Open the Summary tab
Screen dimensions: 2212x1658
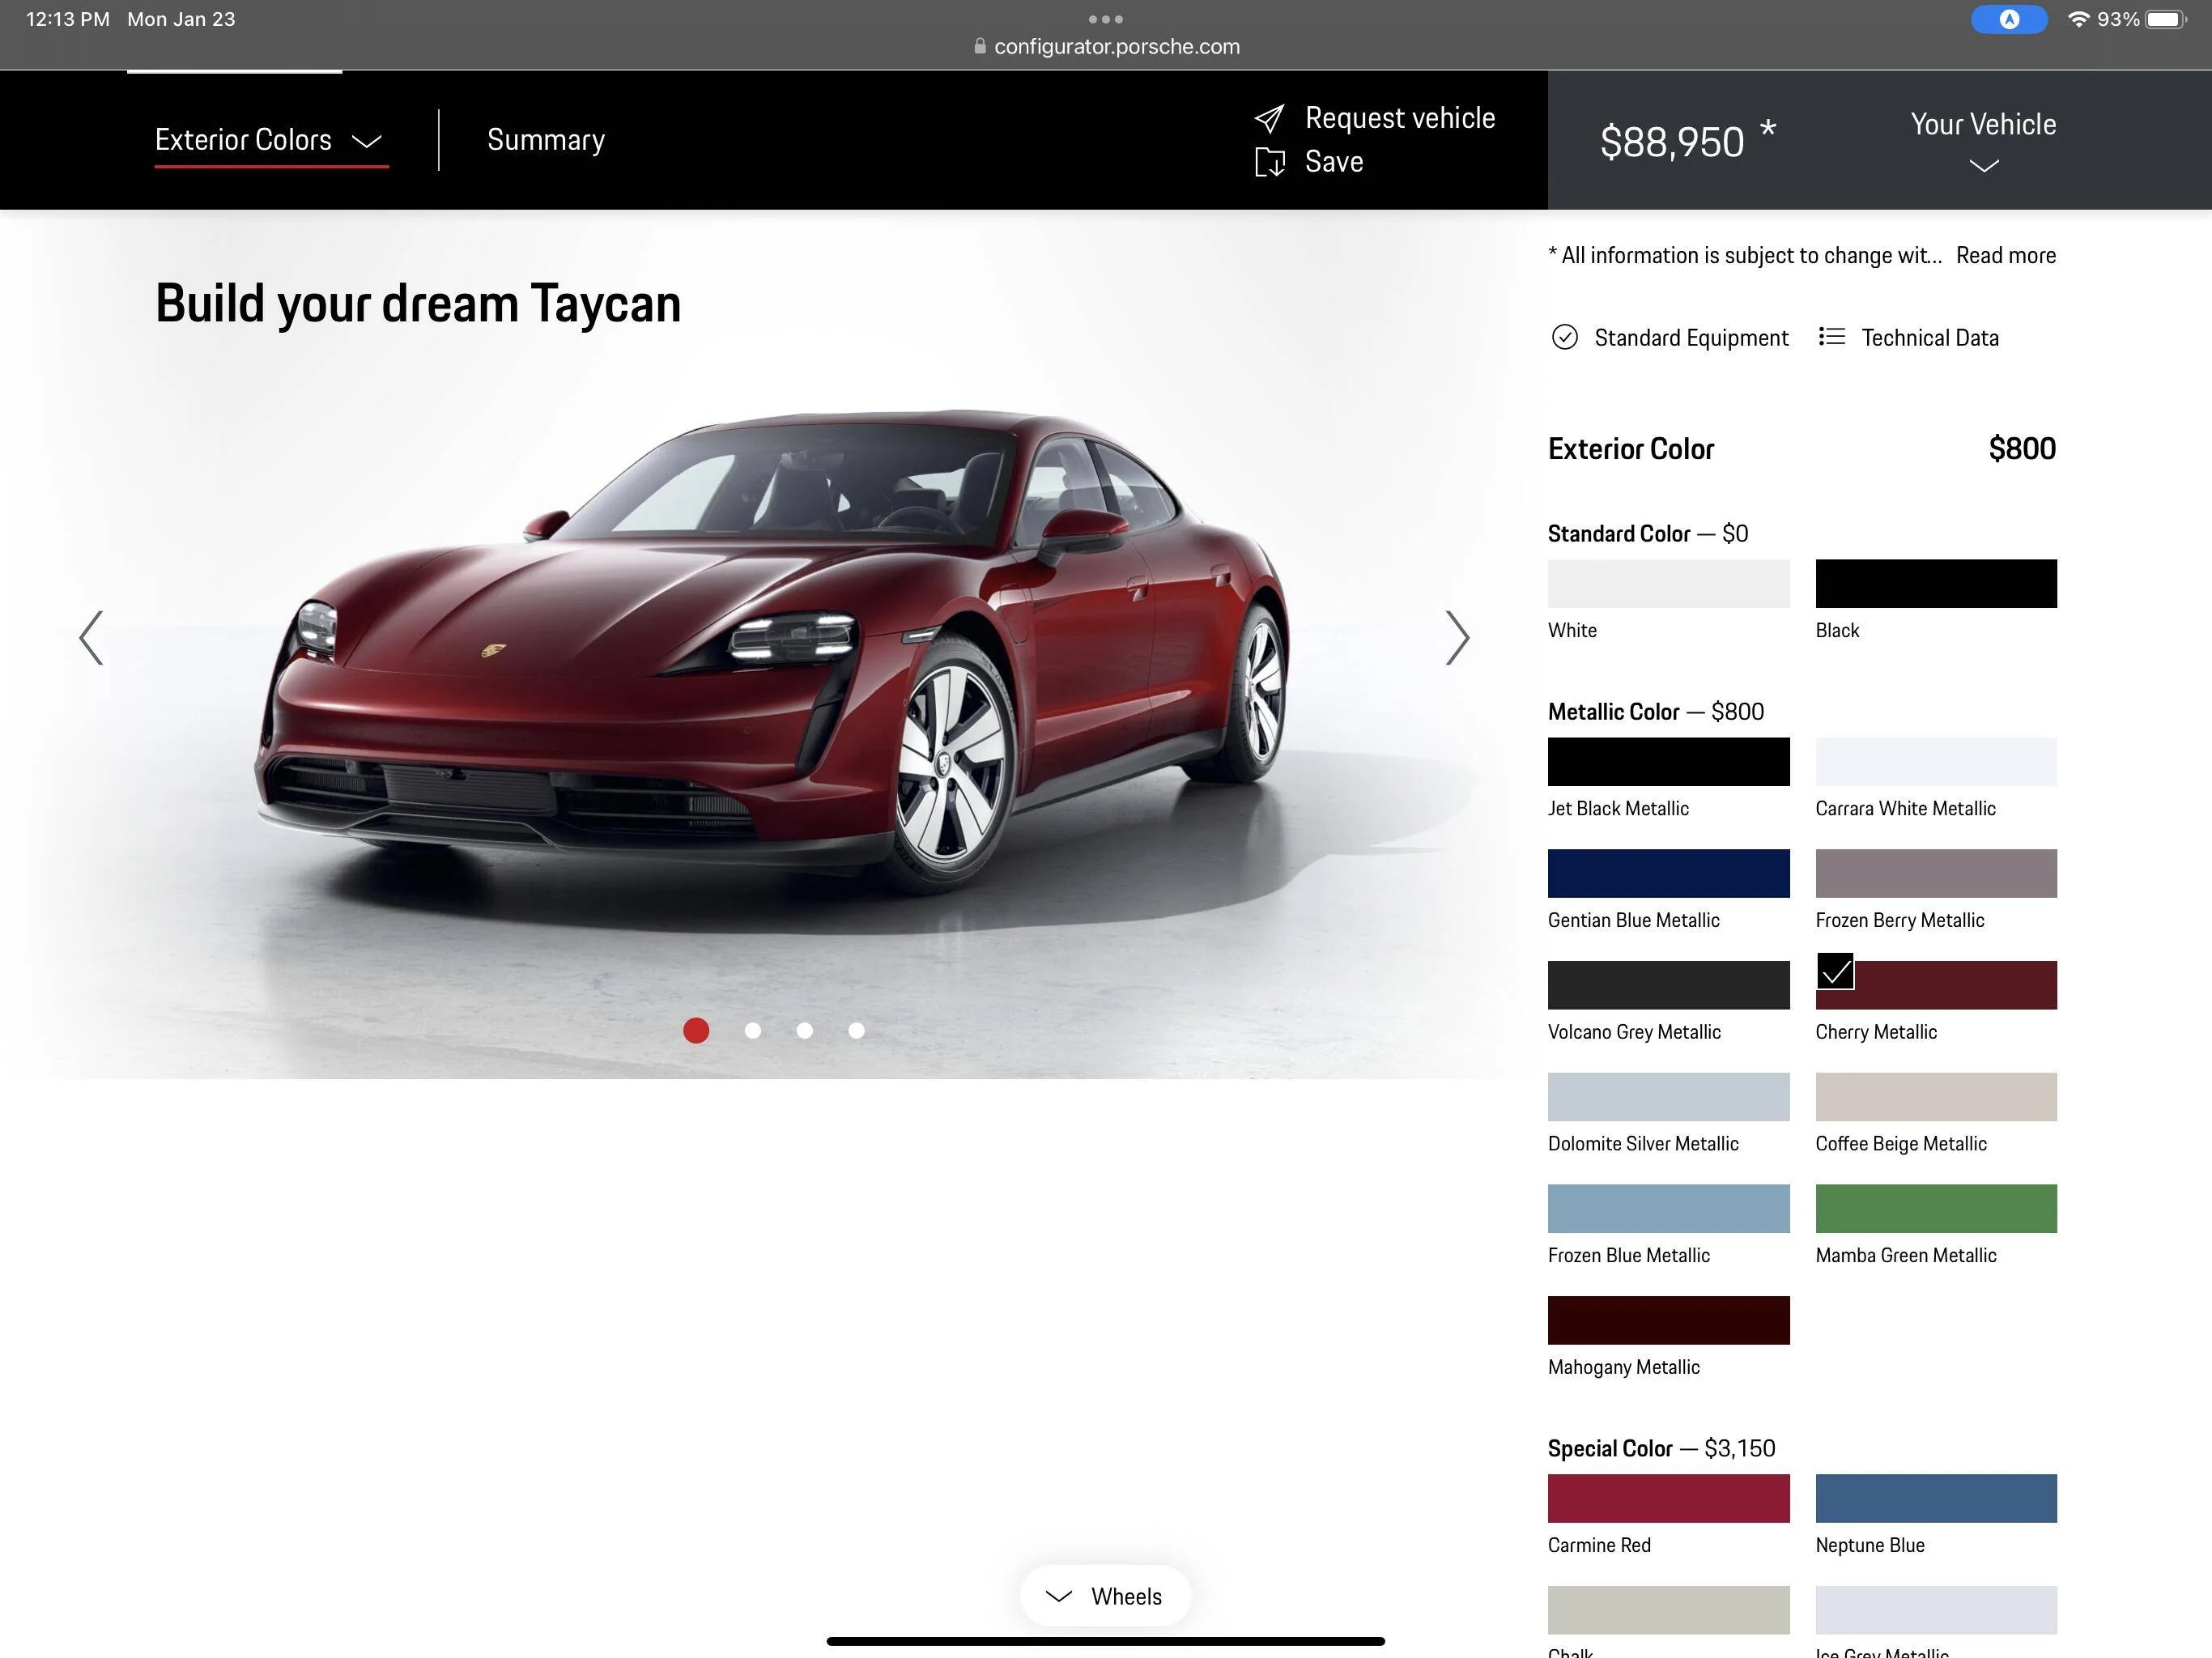(546, 140)
